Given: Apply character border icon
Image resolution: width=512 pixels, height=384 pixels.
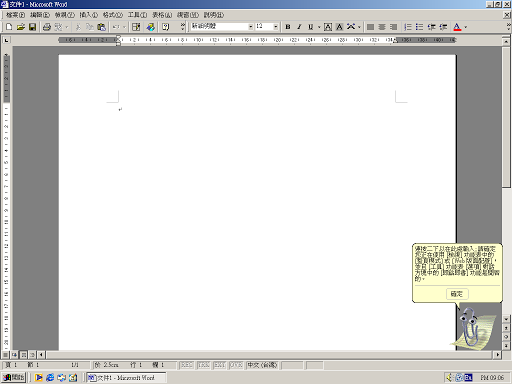Looking at the screenshot, I should coord(328,27).
